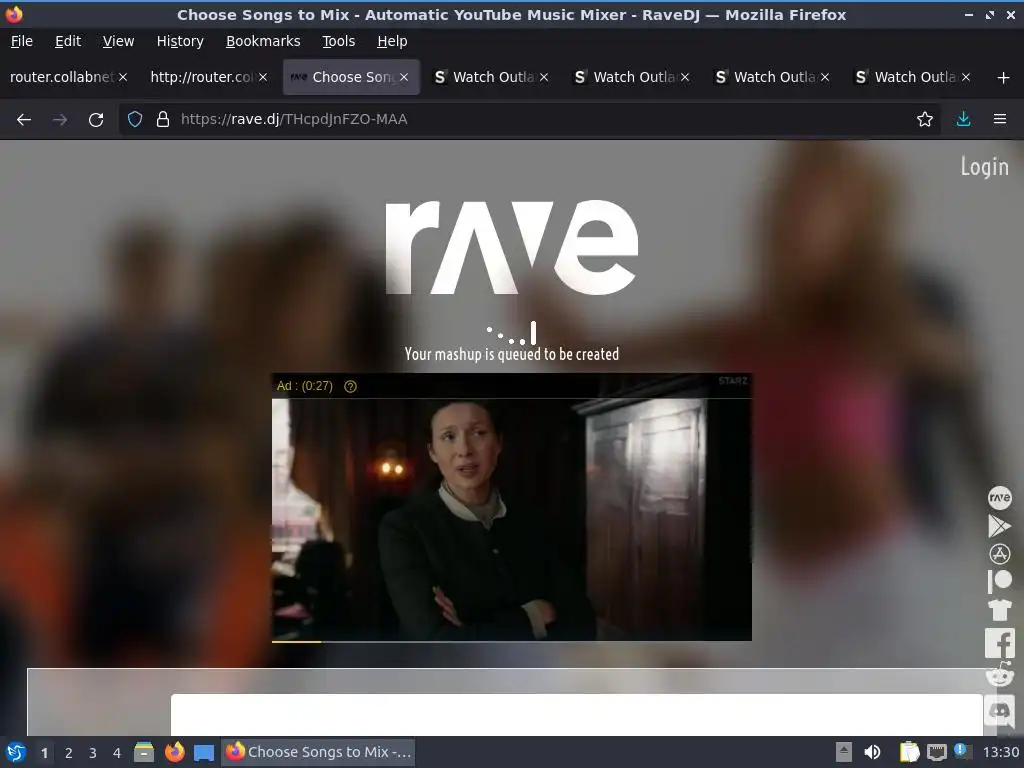1024x768 pixels.
Task: Switch to virtual desktop 3
Action: pos(92,753)
